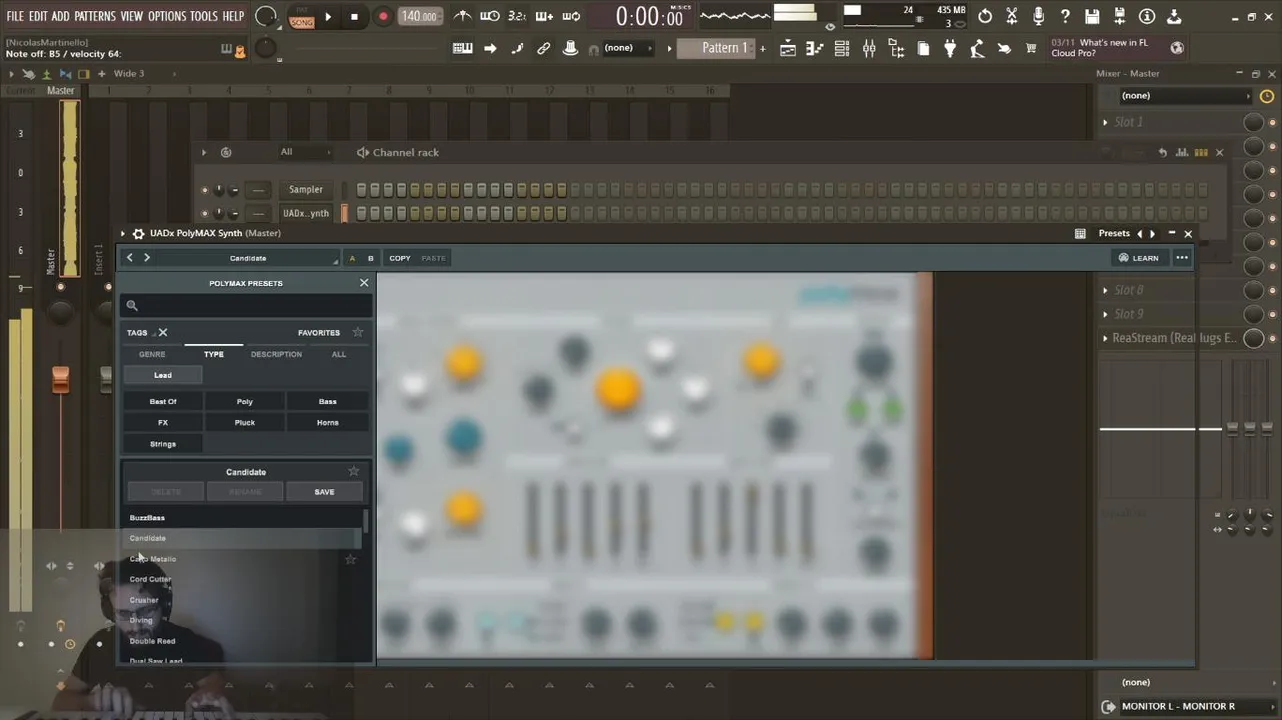Deselect the active Lead tag
This screenshot has width=1282, height=720.
[163, 375]
